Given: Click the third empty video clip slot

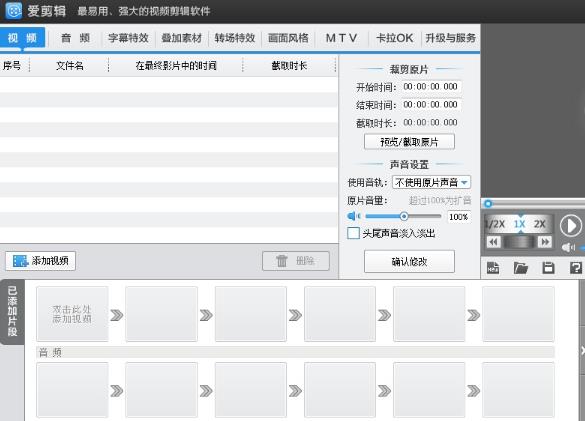Looking at the screenshot, I should tap(251, 314).
